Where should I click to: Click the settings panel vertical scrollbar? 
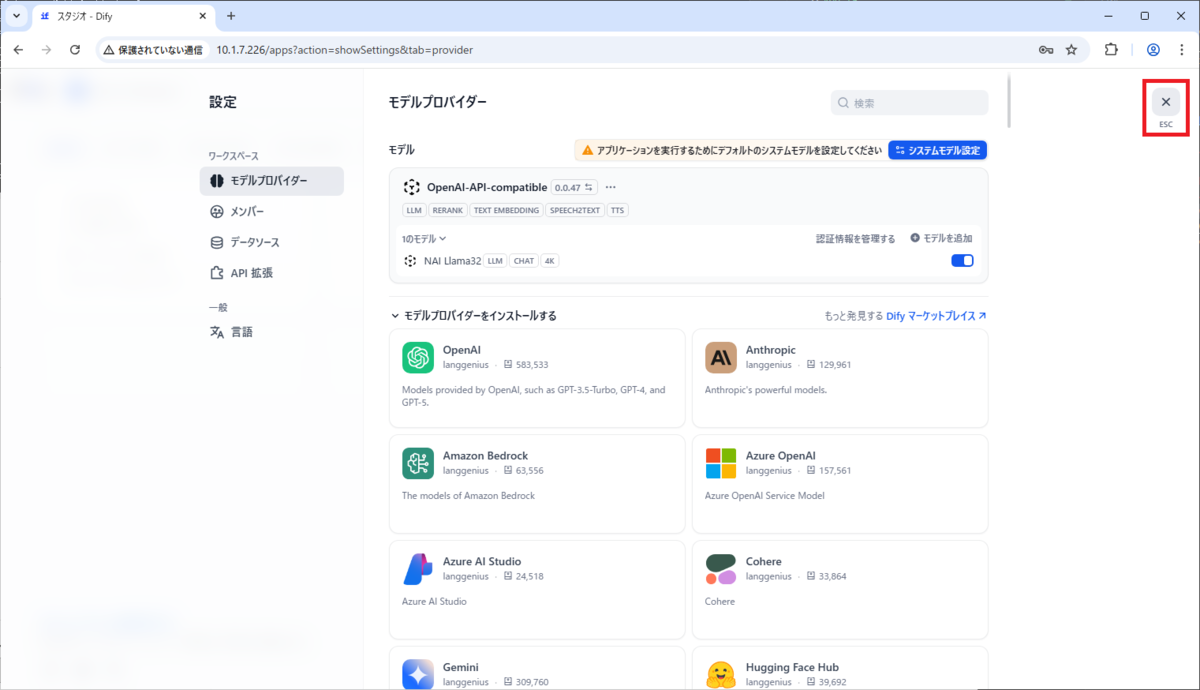[x=1008, y=100]
